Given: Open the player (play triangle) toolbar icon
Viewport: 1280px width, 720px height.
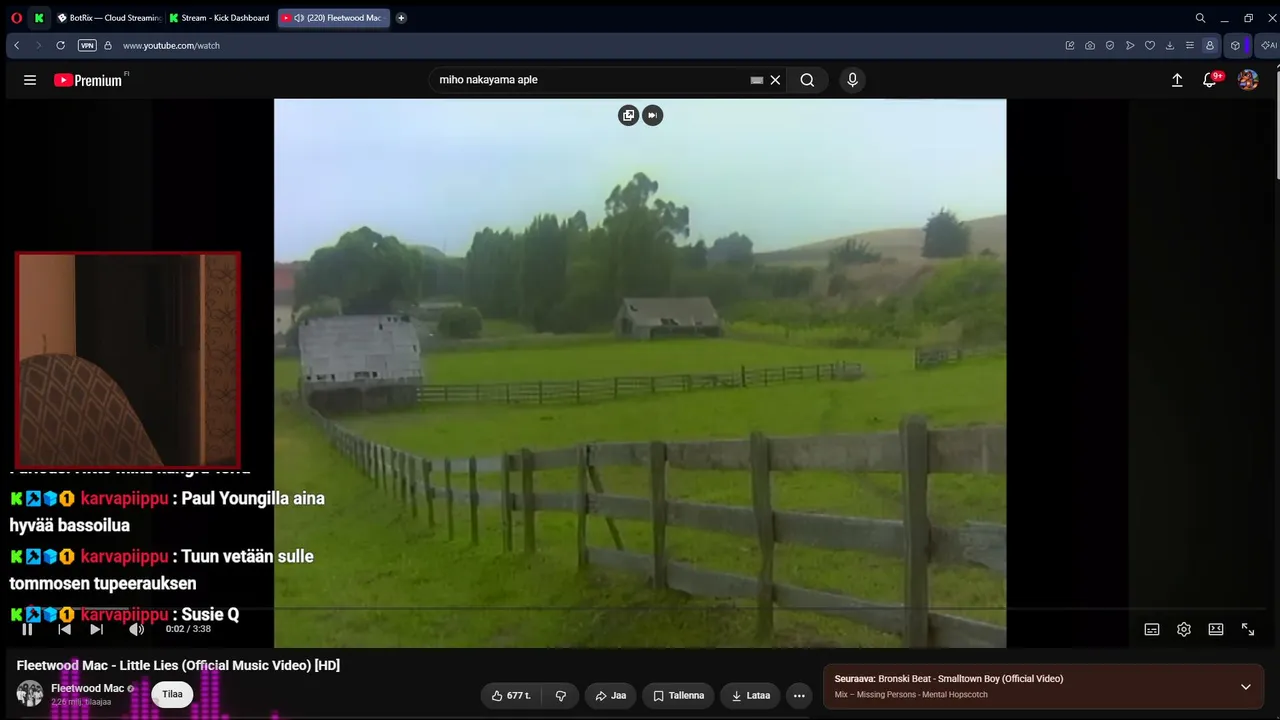Looking at the screenshot, I should pos(1130,45).
